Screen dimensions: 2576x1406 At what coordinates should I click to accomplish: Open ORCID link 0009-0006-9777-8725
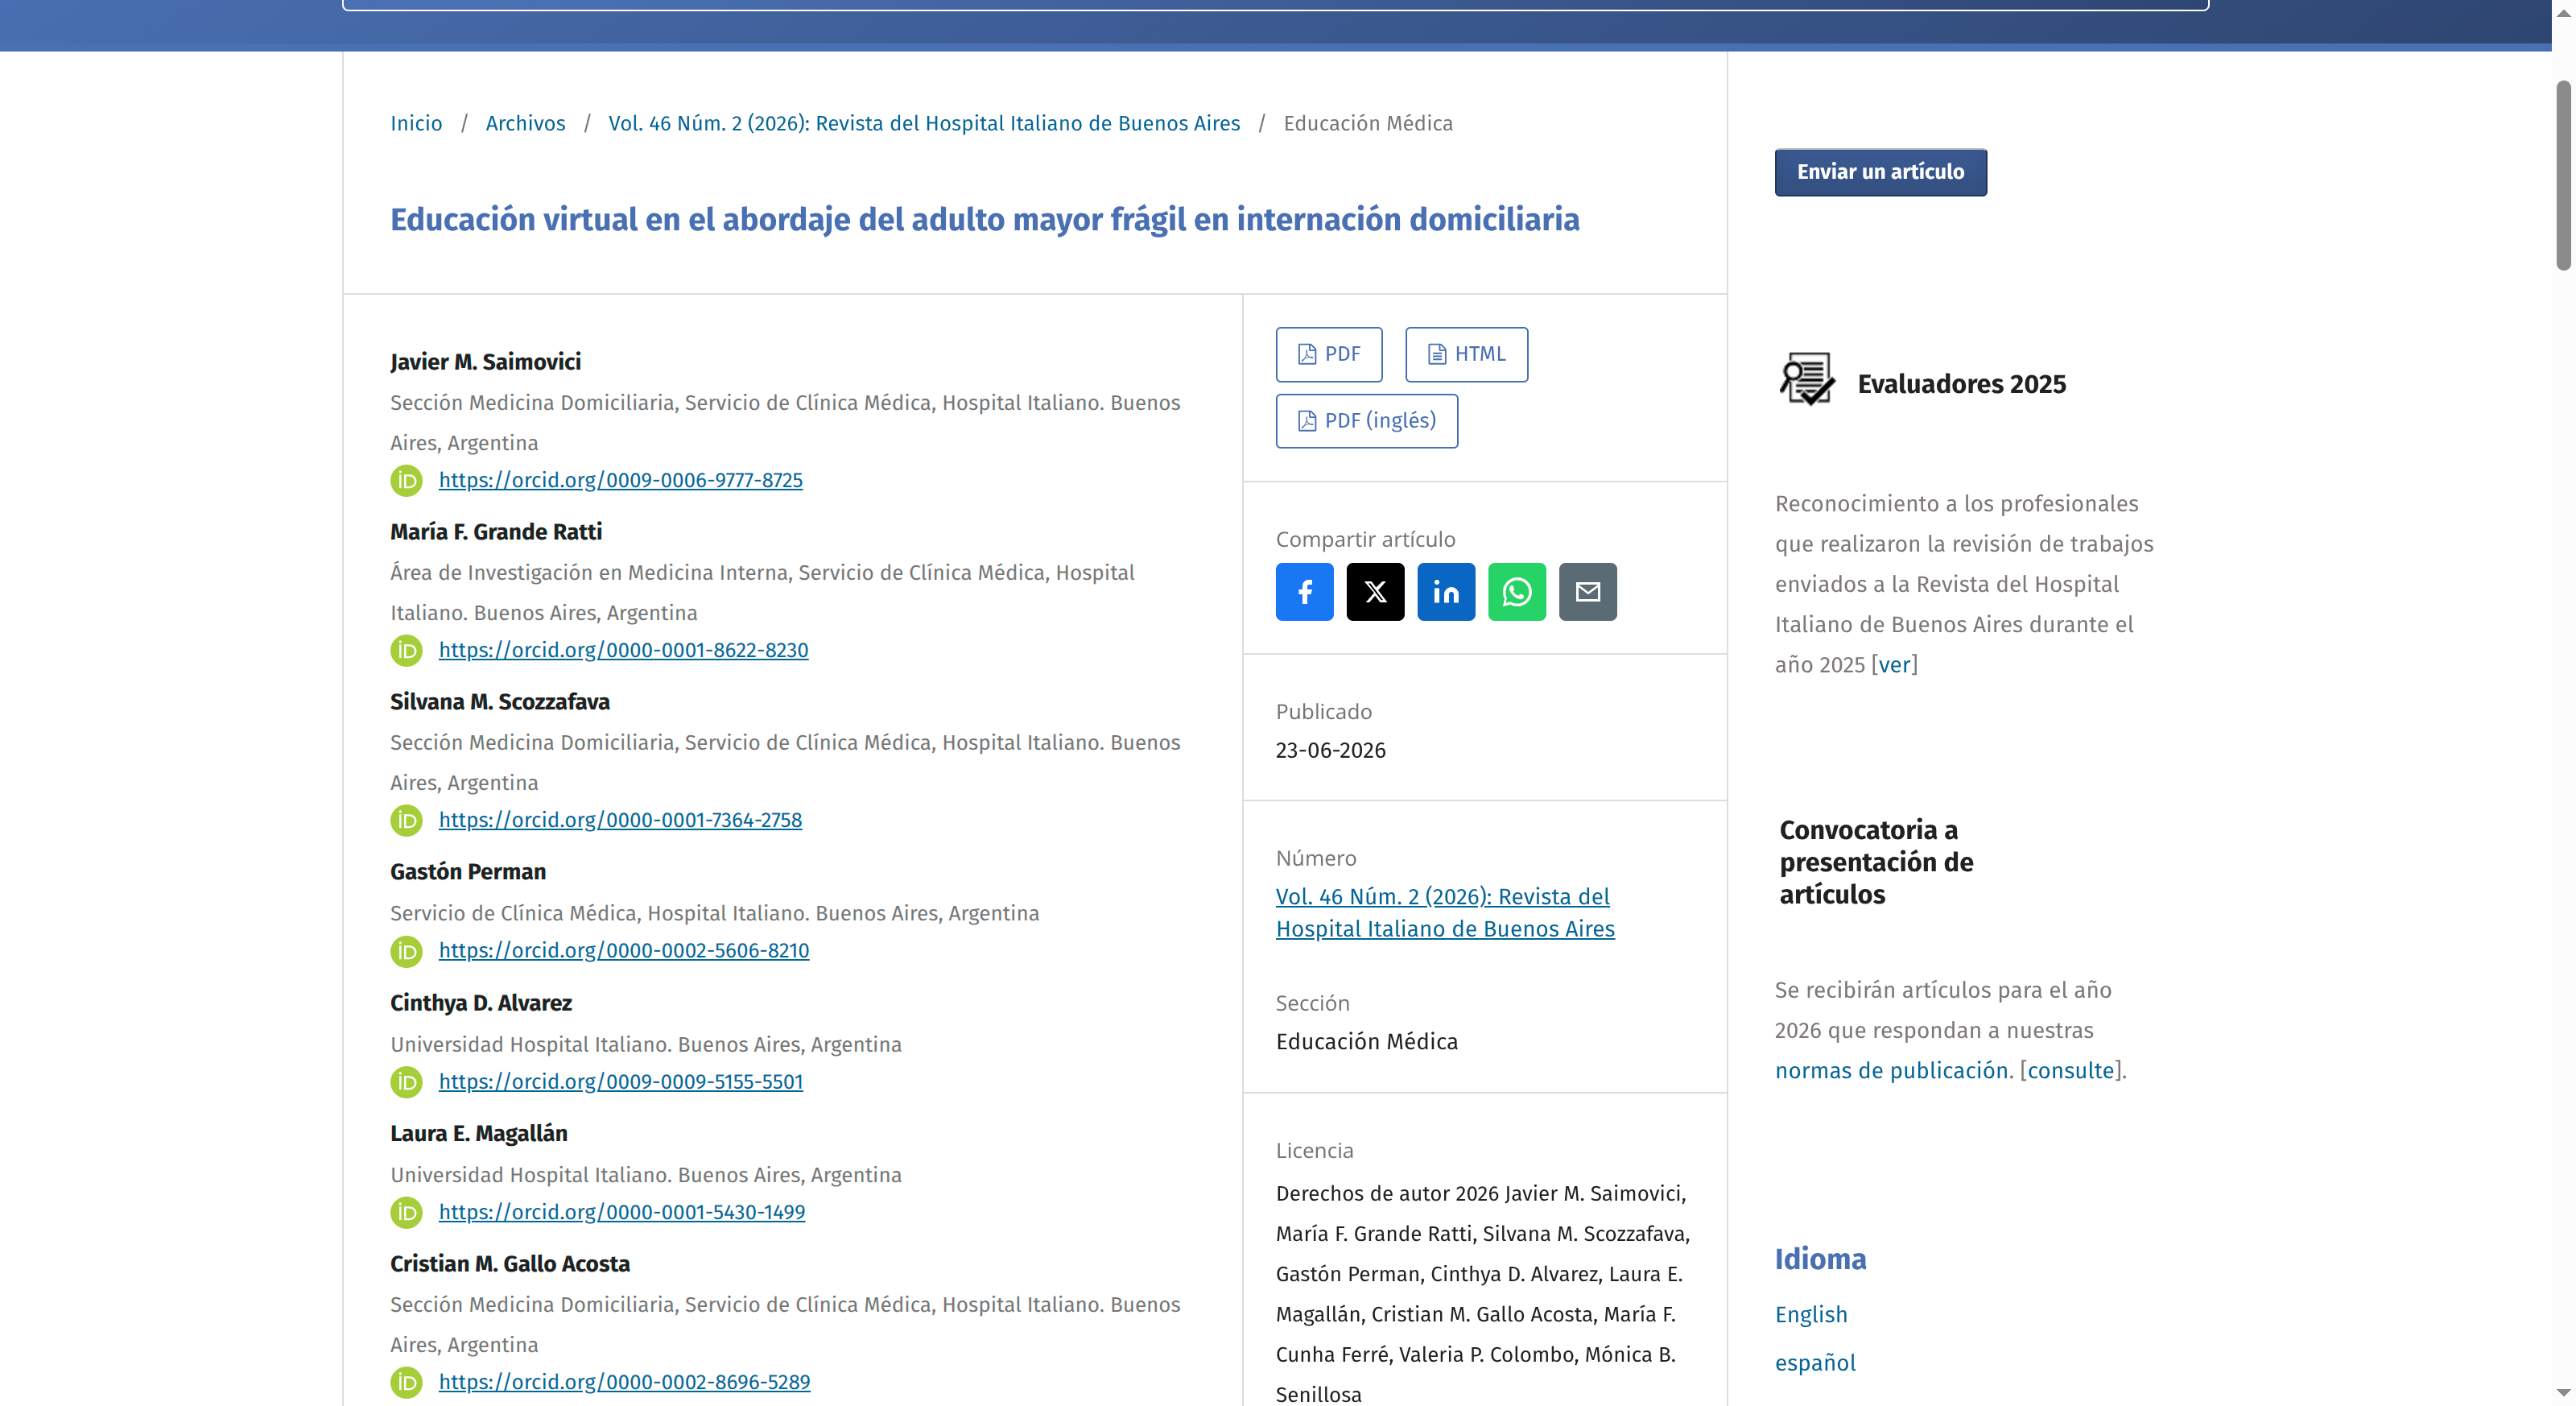(620, 480)
